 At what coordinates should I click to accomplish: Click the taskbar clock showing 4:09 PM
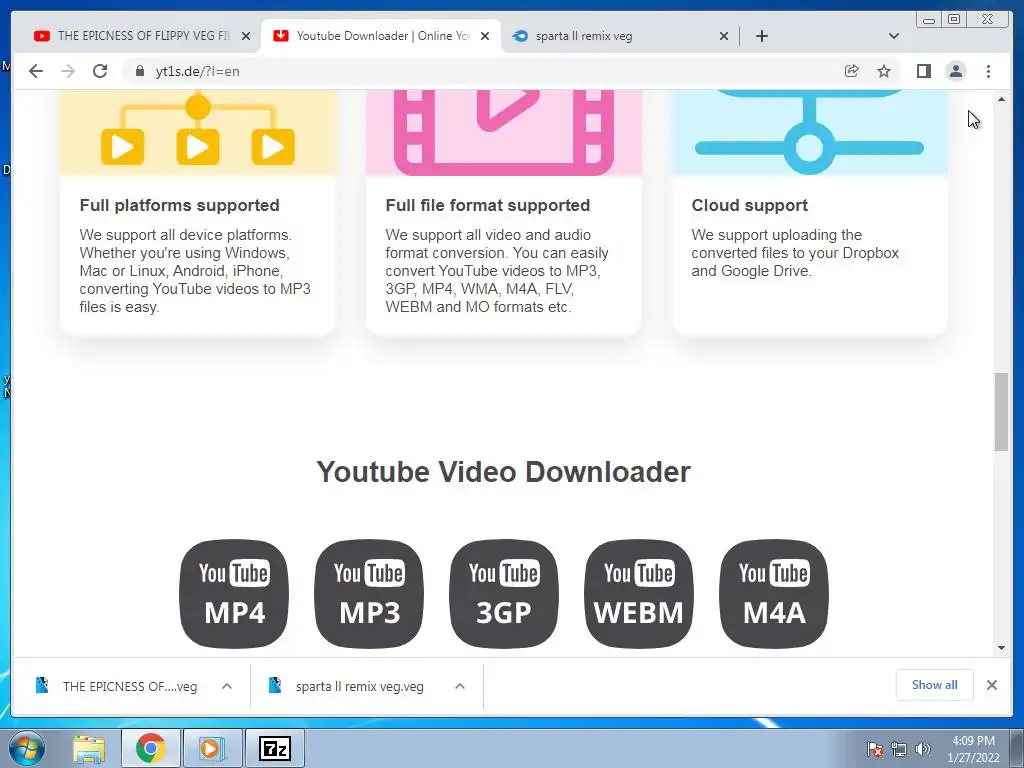[973, 749]
